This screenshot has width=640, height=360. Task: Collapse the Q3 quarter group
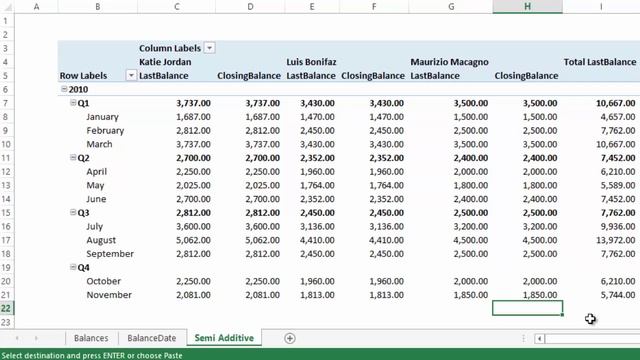pyautogui.click(x=73, y=212)
